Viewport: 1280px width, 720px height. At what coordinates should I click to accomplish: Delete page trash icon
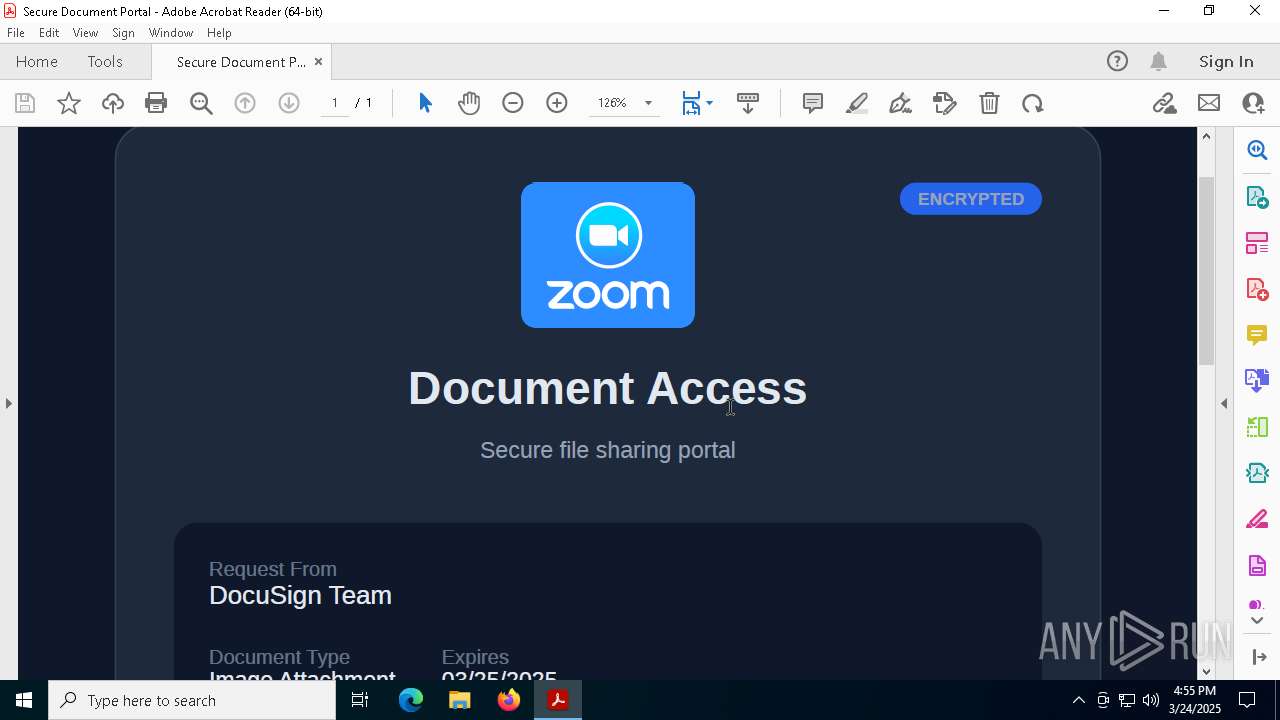point(989,103)
